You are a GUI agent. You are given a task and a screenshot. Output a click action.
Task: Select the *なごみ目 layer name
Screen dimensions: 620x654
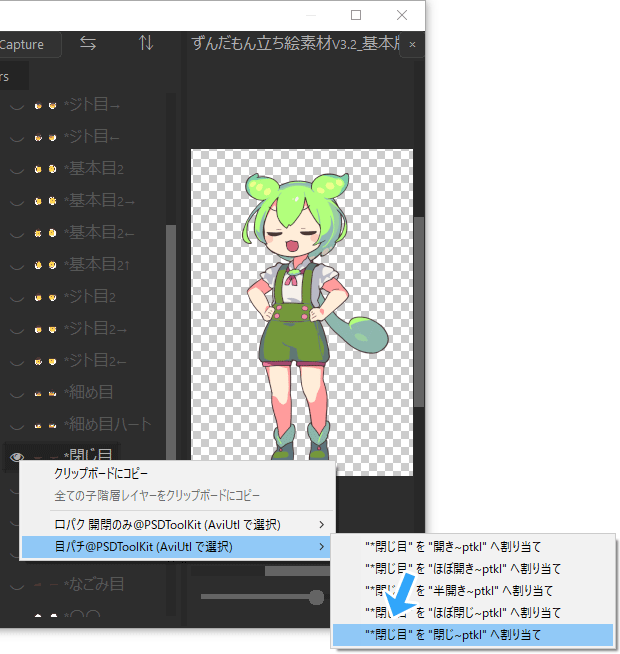[93, 584]
